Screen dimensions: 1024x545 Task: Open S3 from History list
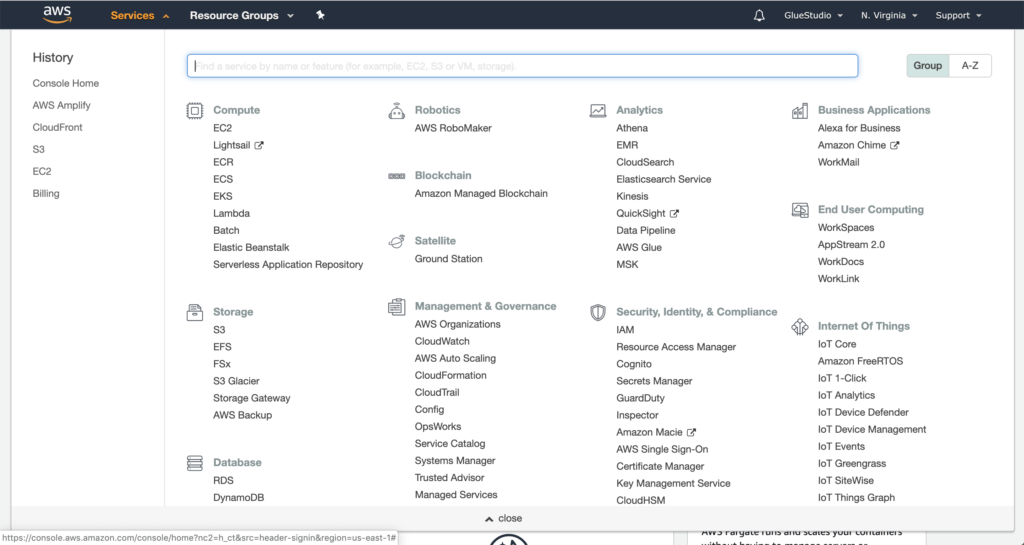[39, 149]
